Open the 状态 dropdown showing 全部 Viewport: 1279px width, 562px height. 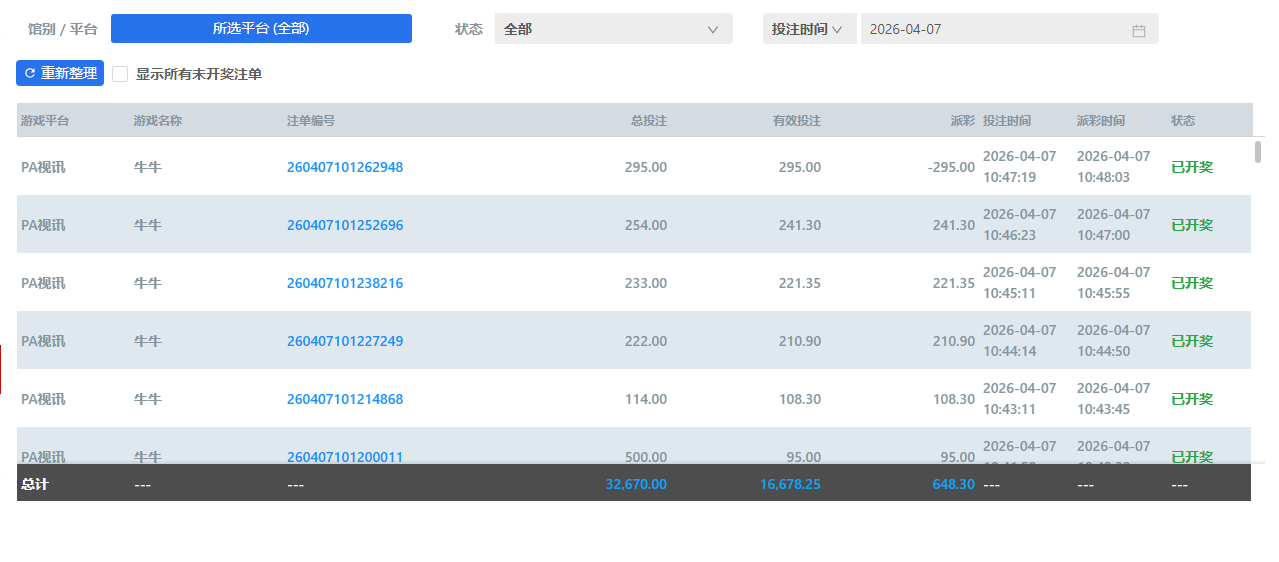[613, 29]
